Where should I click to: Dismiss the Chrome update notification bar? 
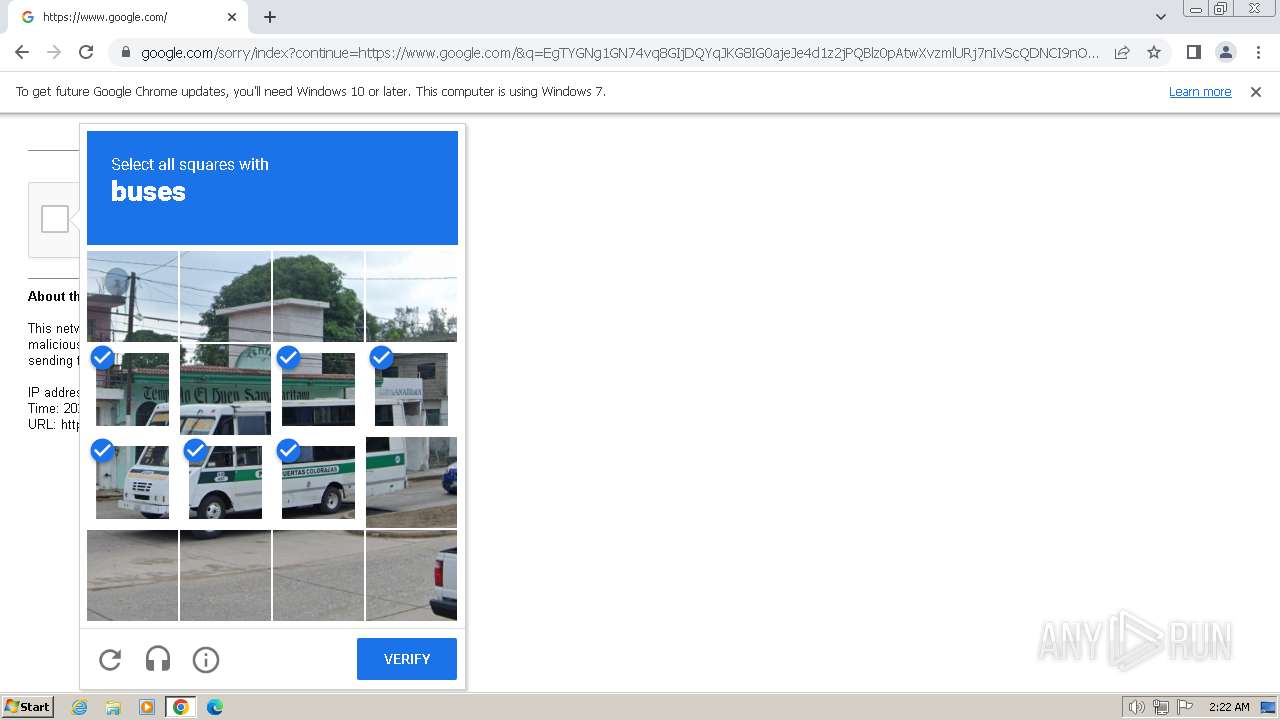coord(1256,92)
